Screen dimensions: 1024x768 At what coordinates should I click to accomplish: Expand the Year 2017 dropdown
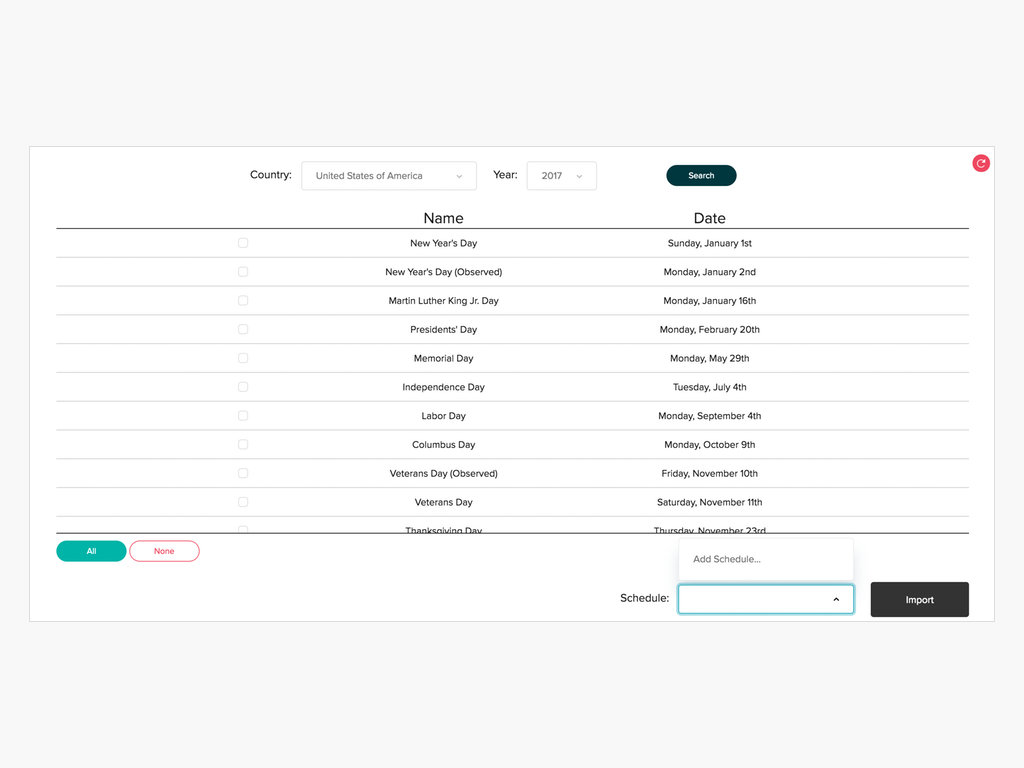561,176
